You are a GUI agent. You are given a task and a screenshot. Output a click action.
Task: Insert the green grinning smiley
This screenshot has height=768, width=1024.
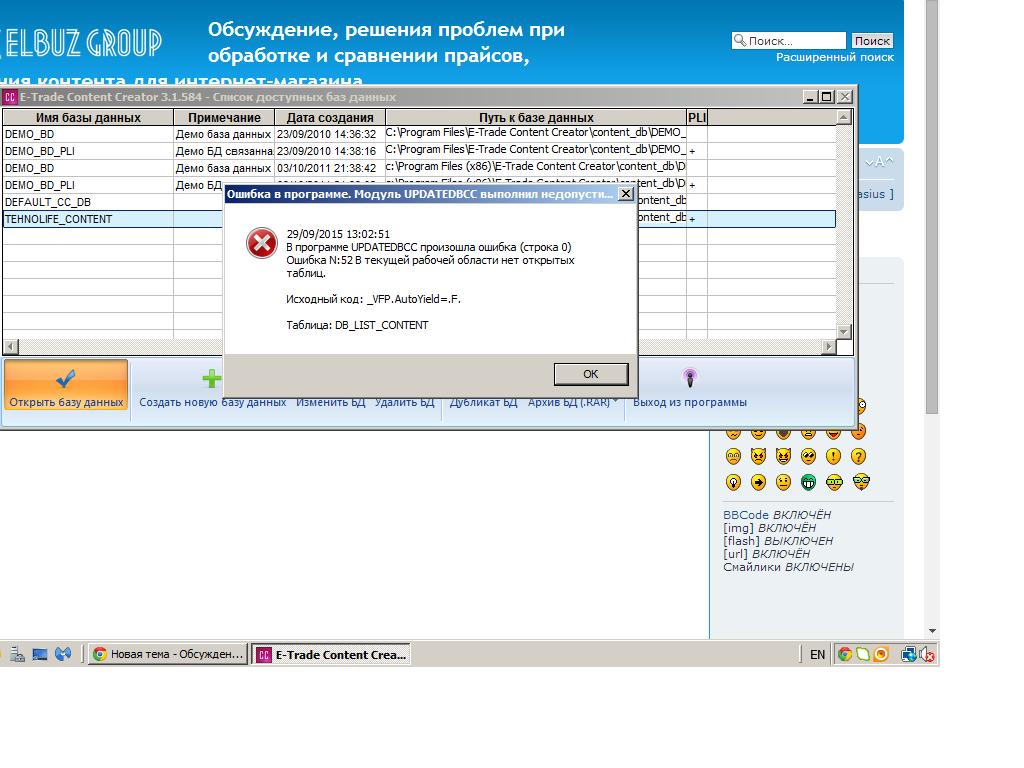pos(808,483)
